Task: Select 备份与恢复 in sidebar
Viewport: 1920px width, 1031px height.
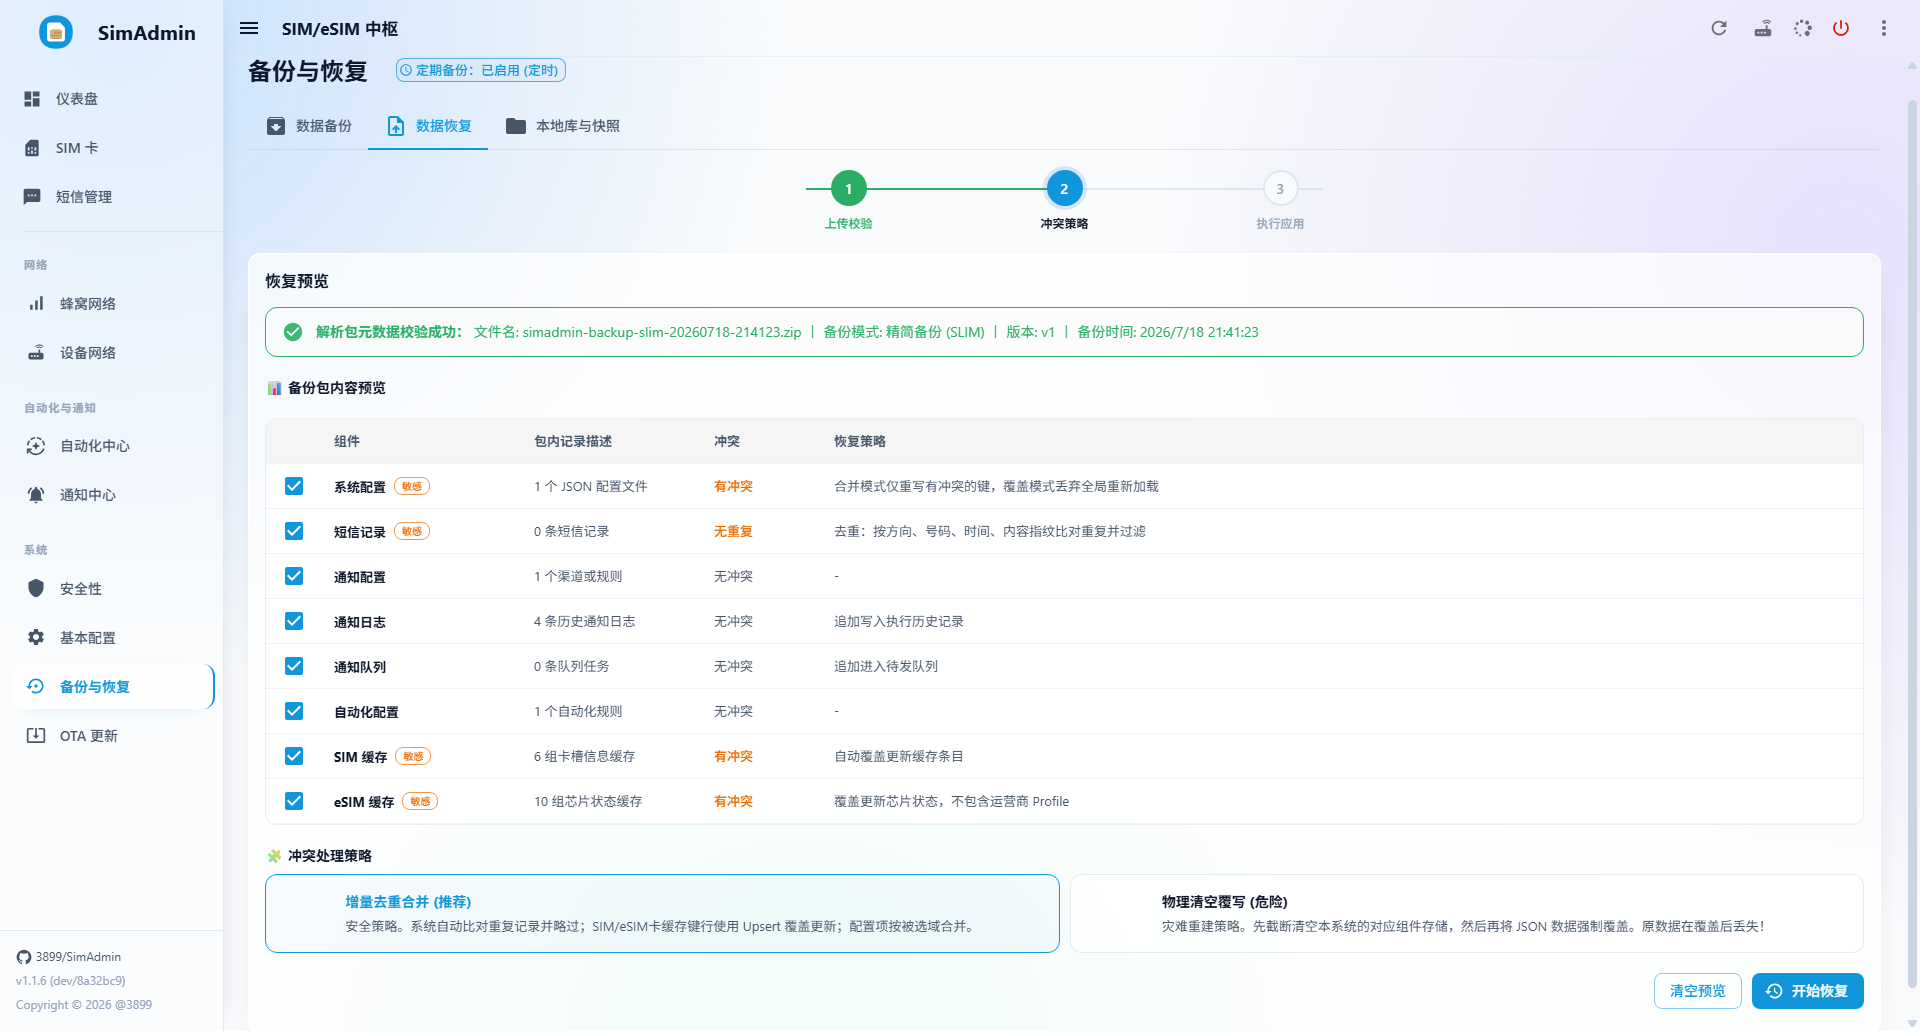Action: pyautogui.click(x=111, y=687)
